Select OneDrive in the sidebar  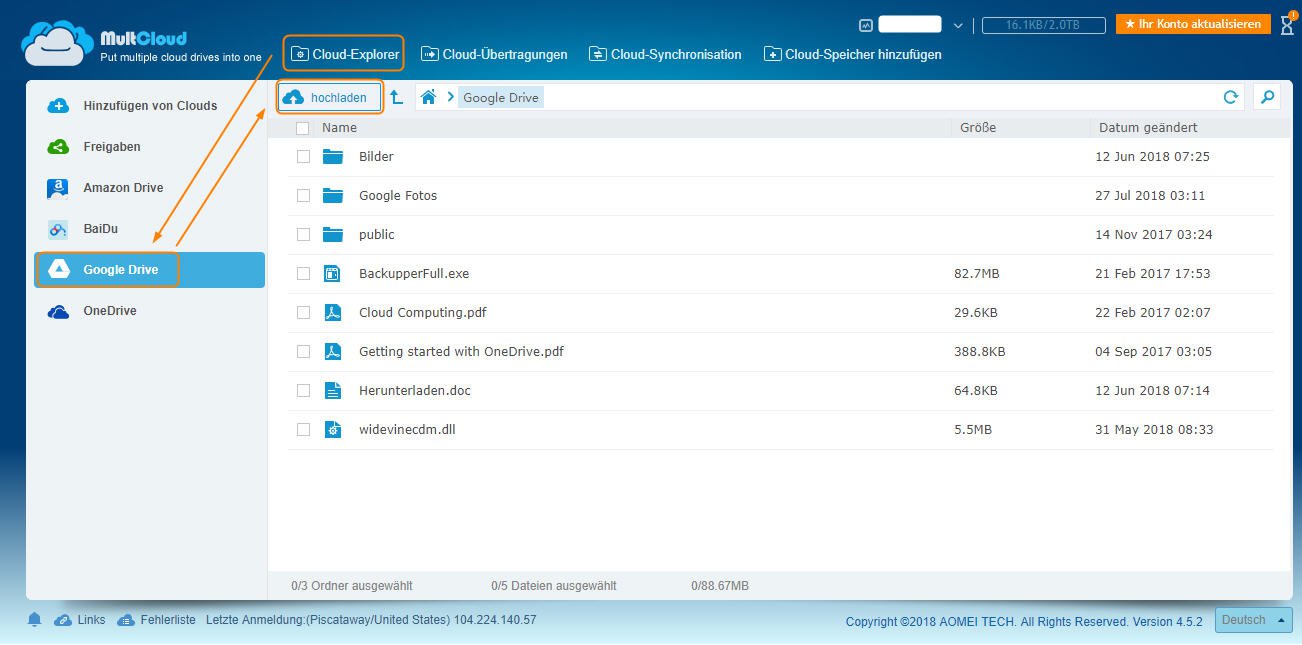(x=149, y=311)
